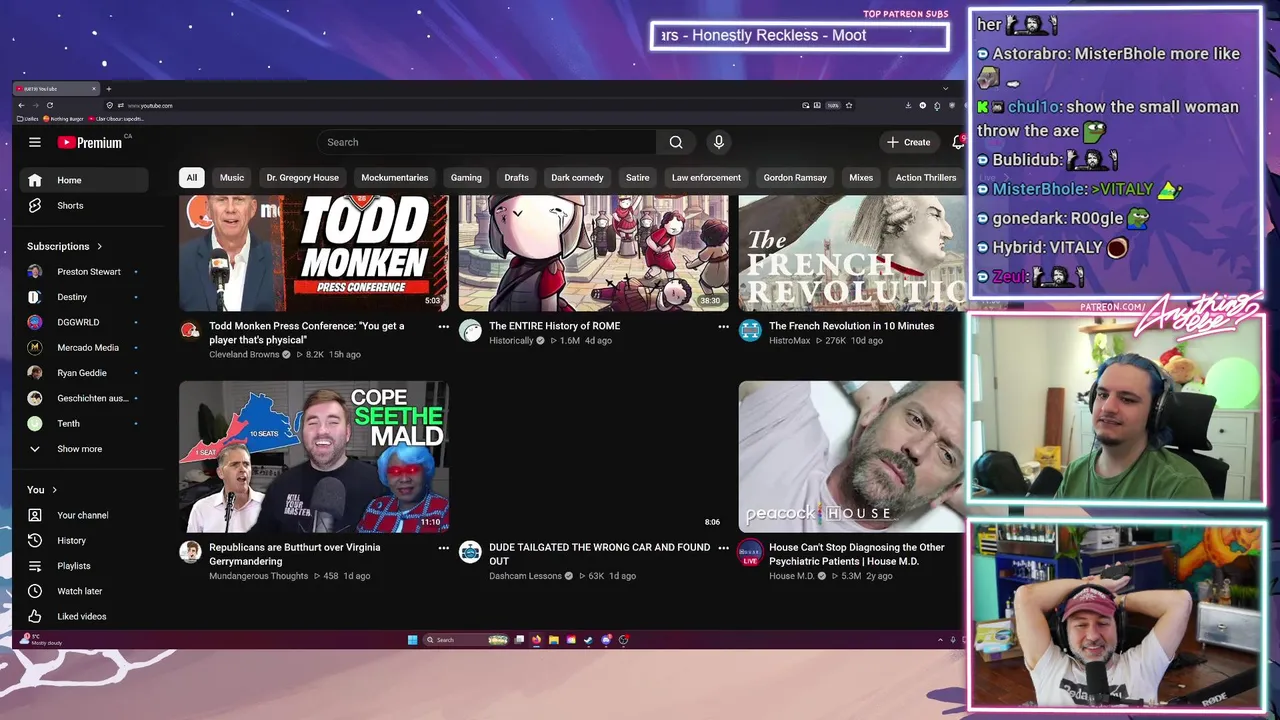The width and height of the screenshot is (1280, 720).
Task: Open options for The ENTIRE History of ROME
Action: [723, 327]
